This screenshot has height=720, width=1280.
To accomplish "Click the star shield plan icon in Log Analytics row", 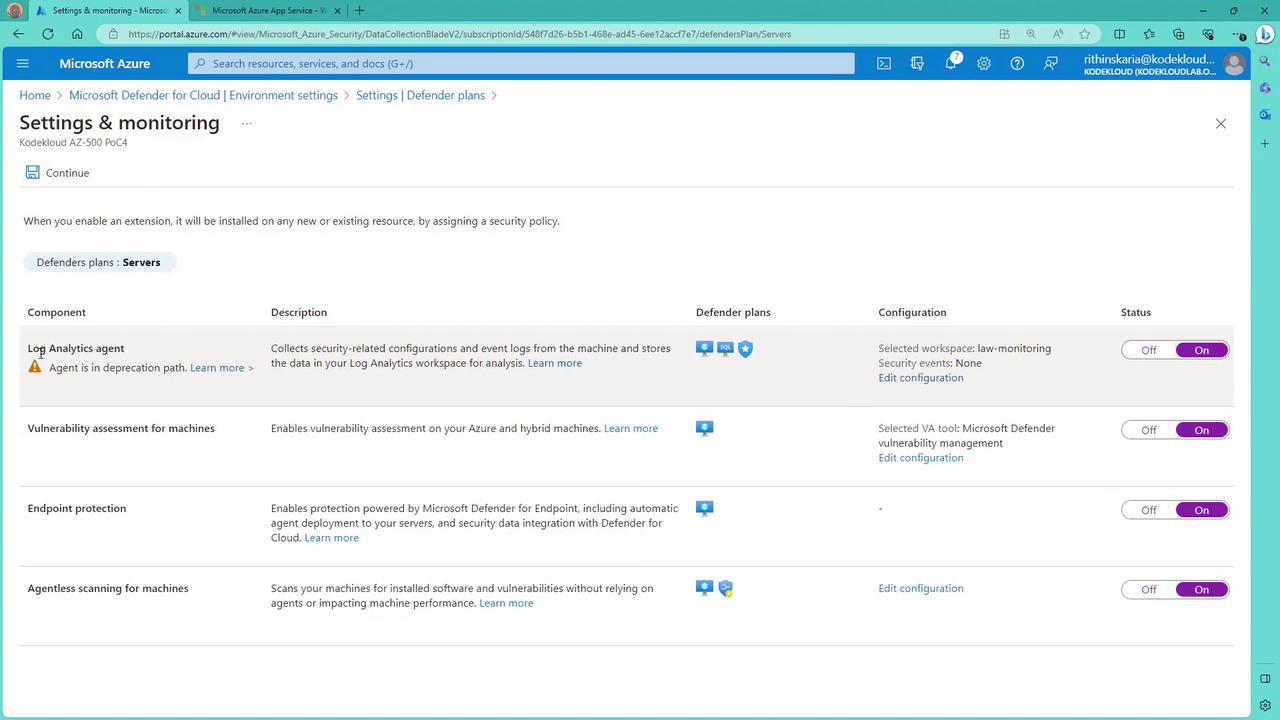I will pos(745,349).
